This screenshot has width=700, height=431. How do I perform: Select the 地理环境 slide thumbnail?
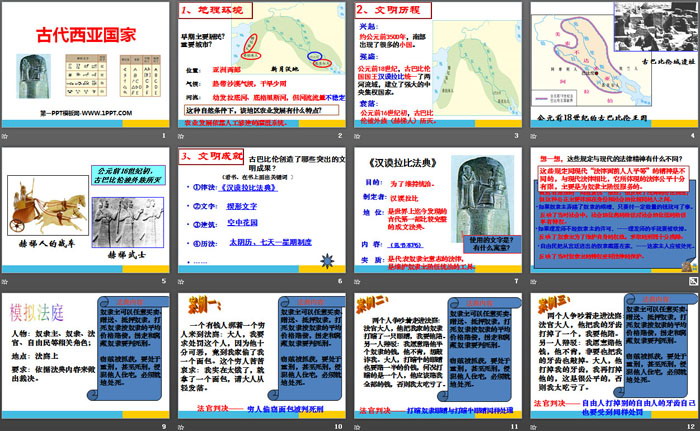click(x=262, y=65)
